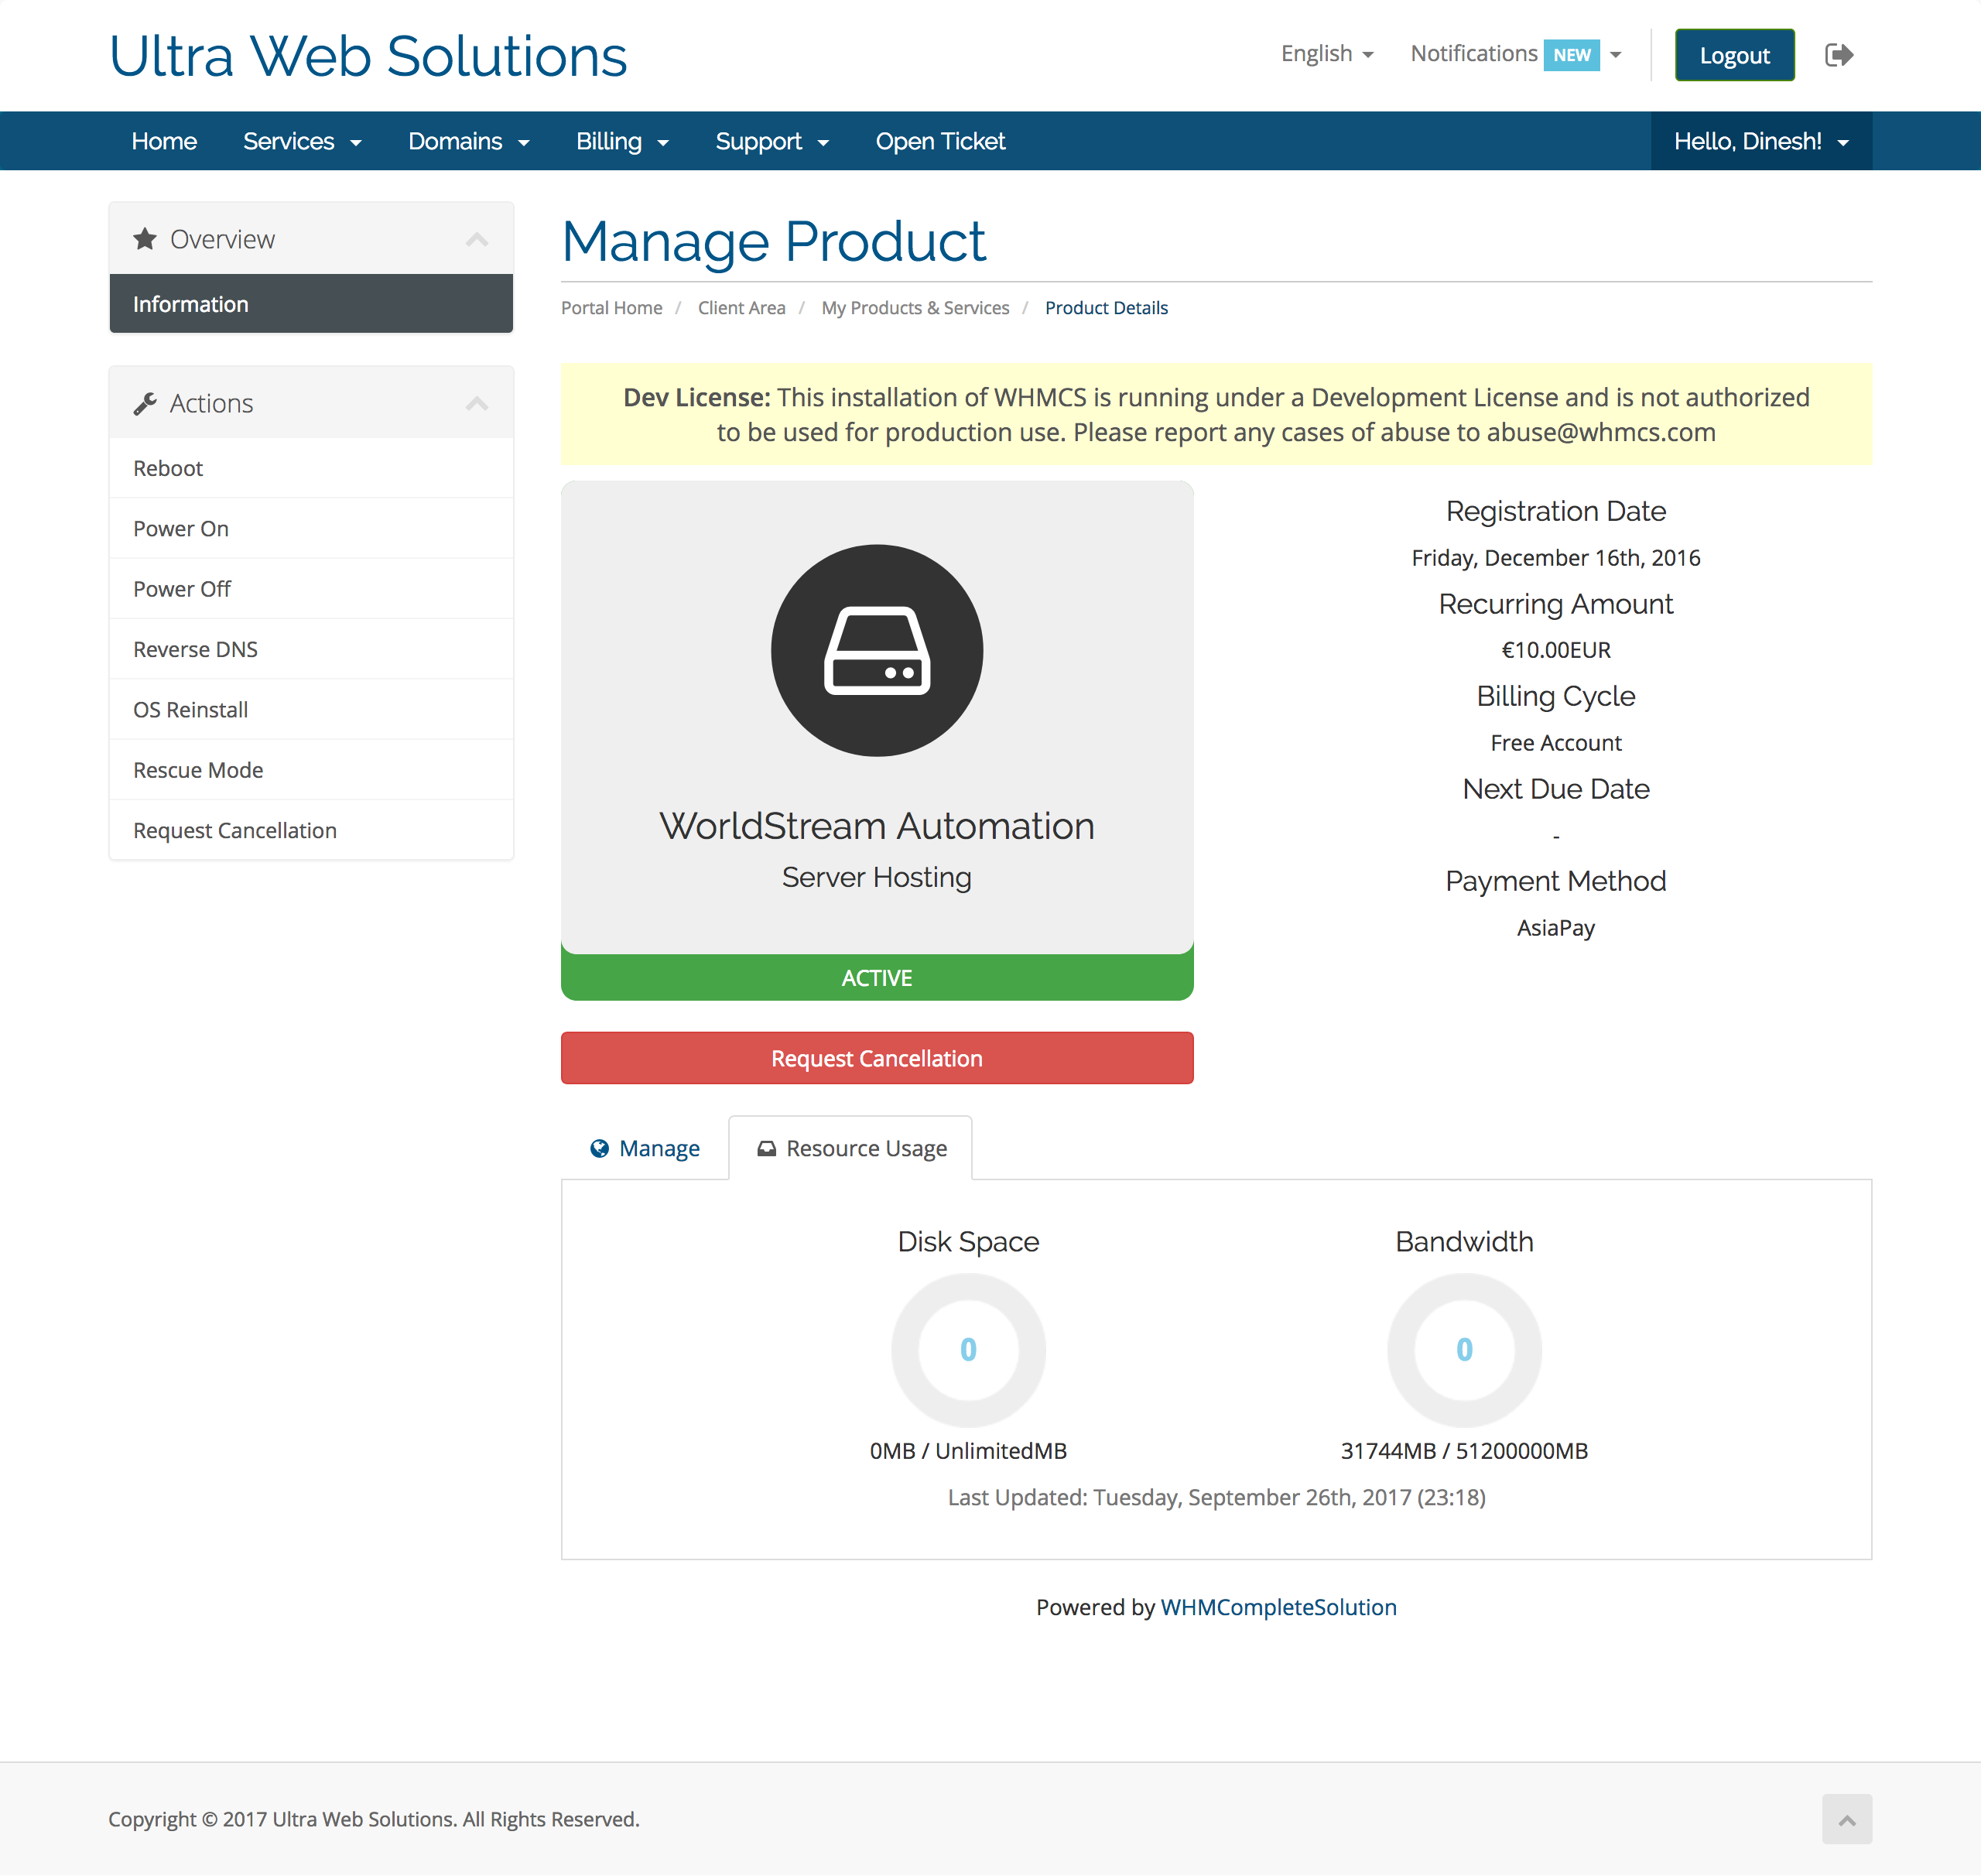Click the drive icon on Resource Usage tab
This screenshot has width=1981, height=1876.
pyautogui.click(x=766, y=1148)
